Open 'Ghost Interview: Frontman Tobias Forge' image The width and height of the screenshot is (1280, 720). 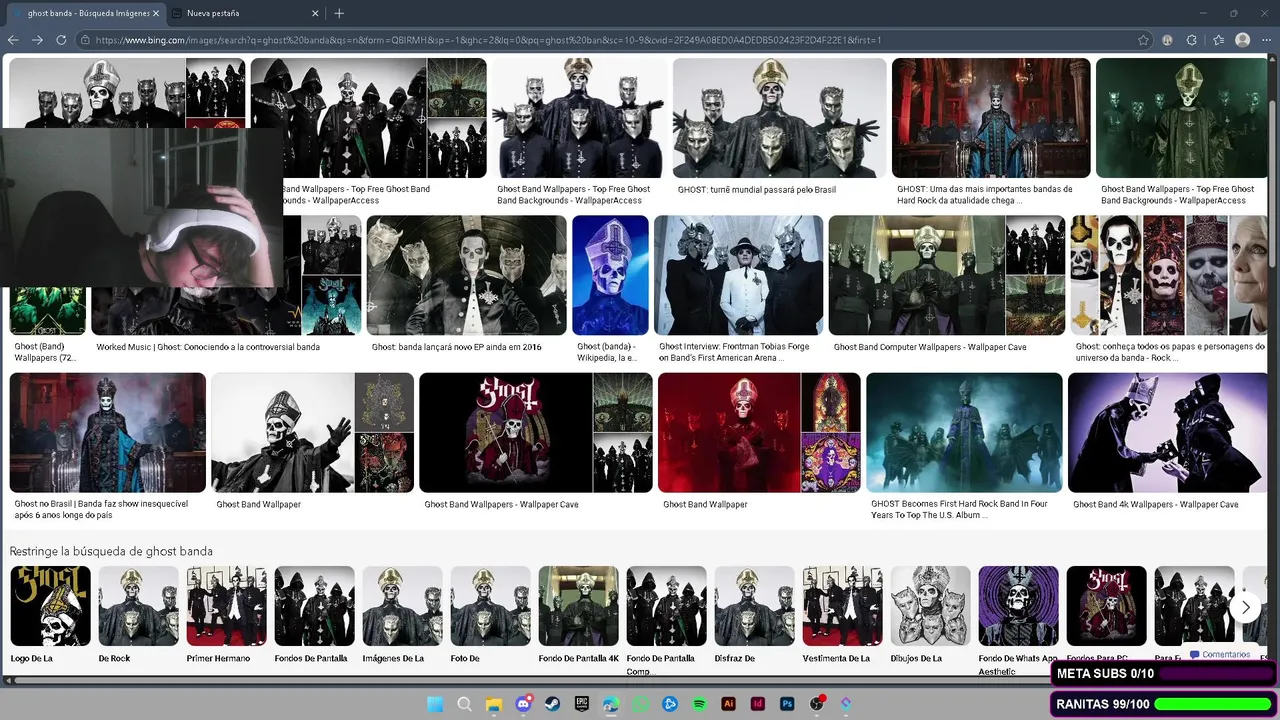point(738,275)
